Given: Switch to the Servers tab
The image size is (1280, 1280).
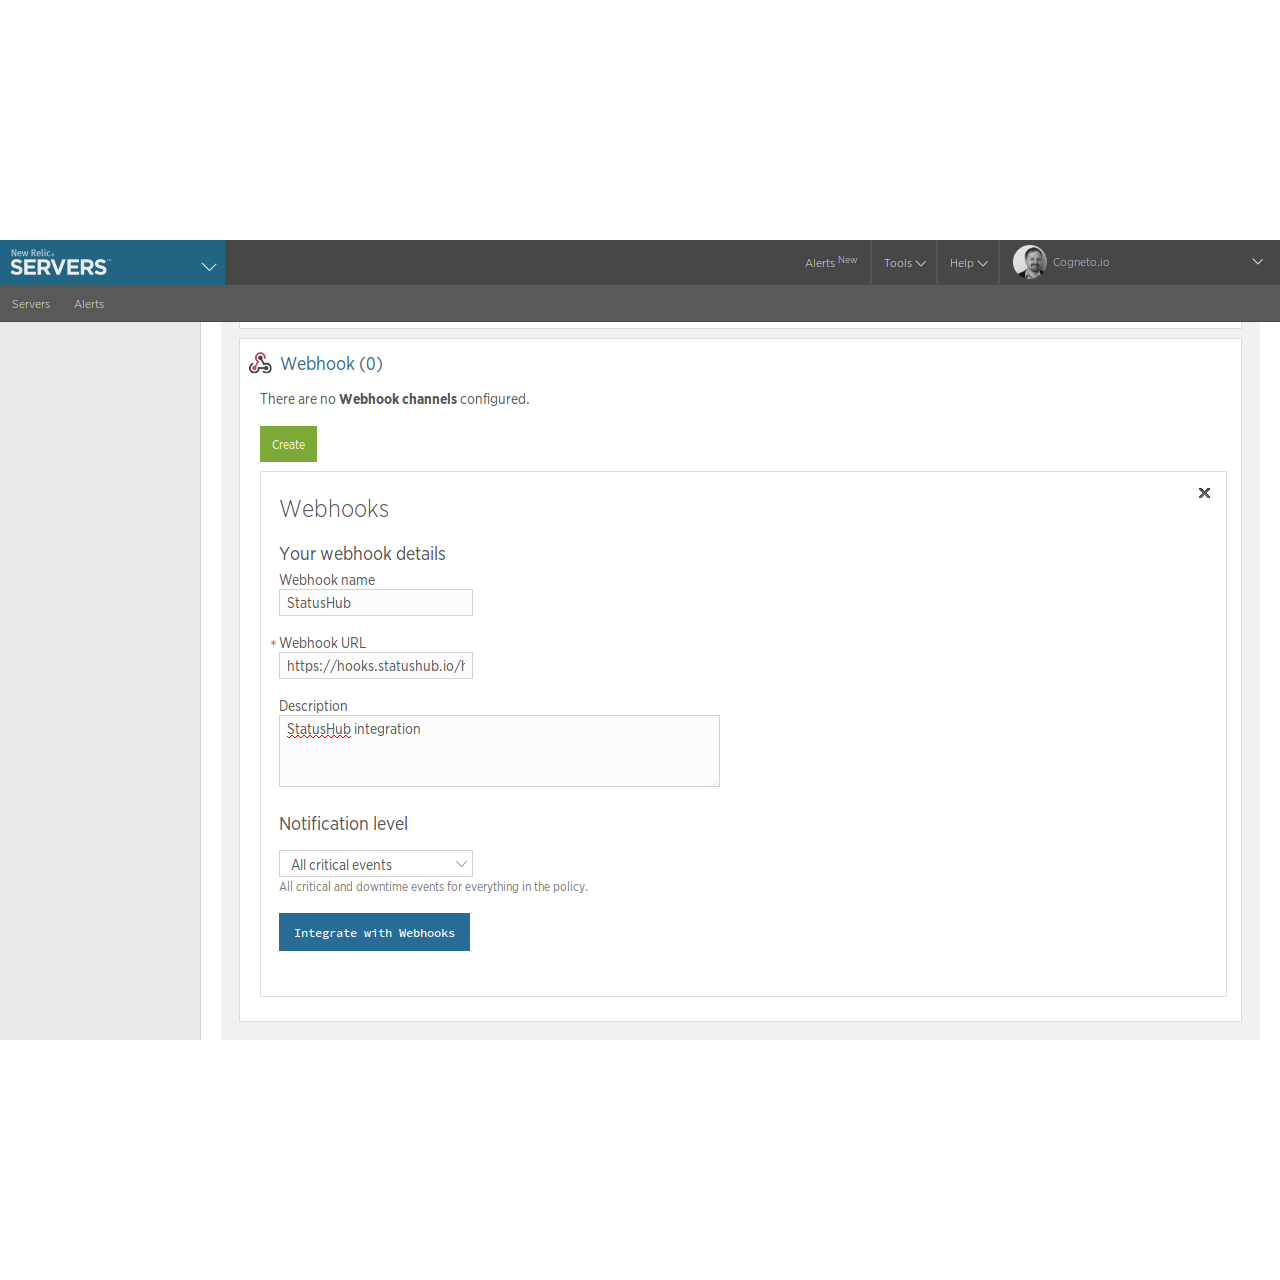Looking at the screenshot, I should 31,304.
